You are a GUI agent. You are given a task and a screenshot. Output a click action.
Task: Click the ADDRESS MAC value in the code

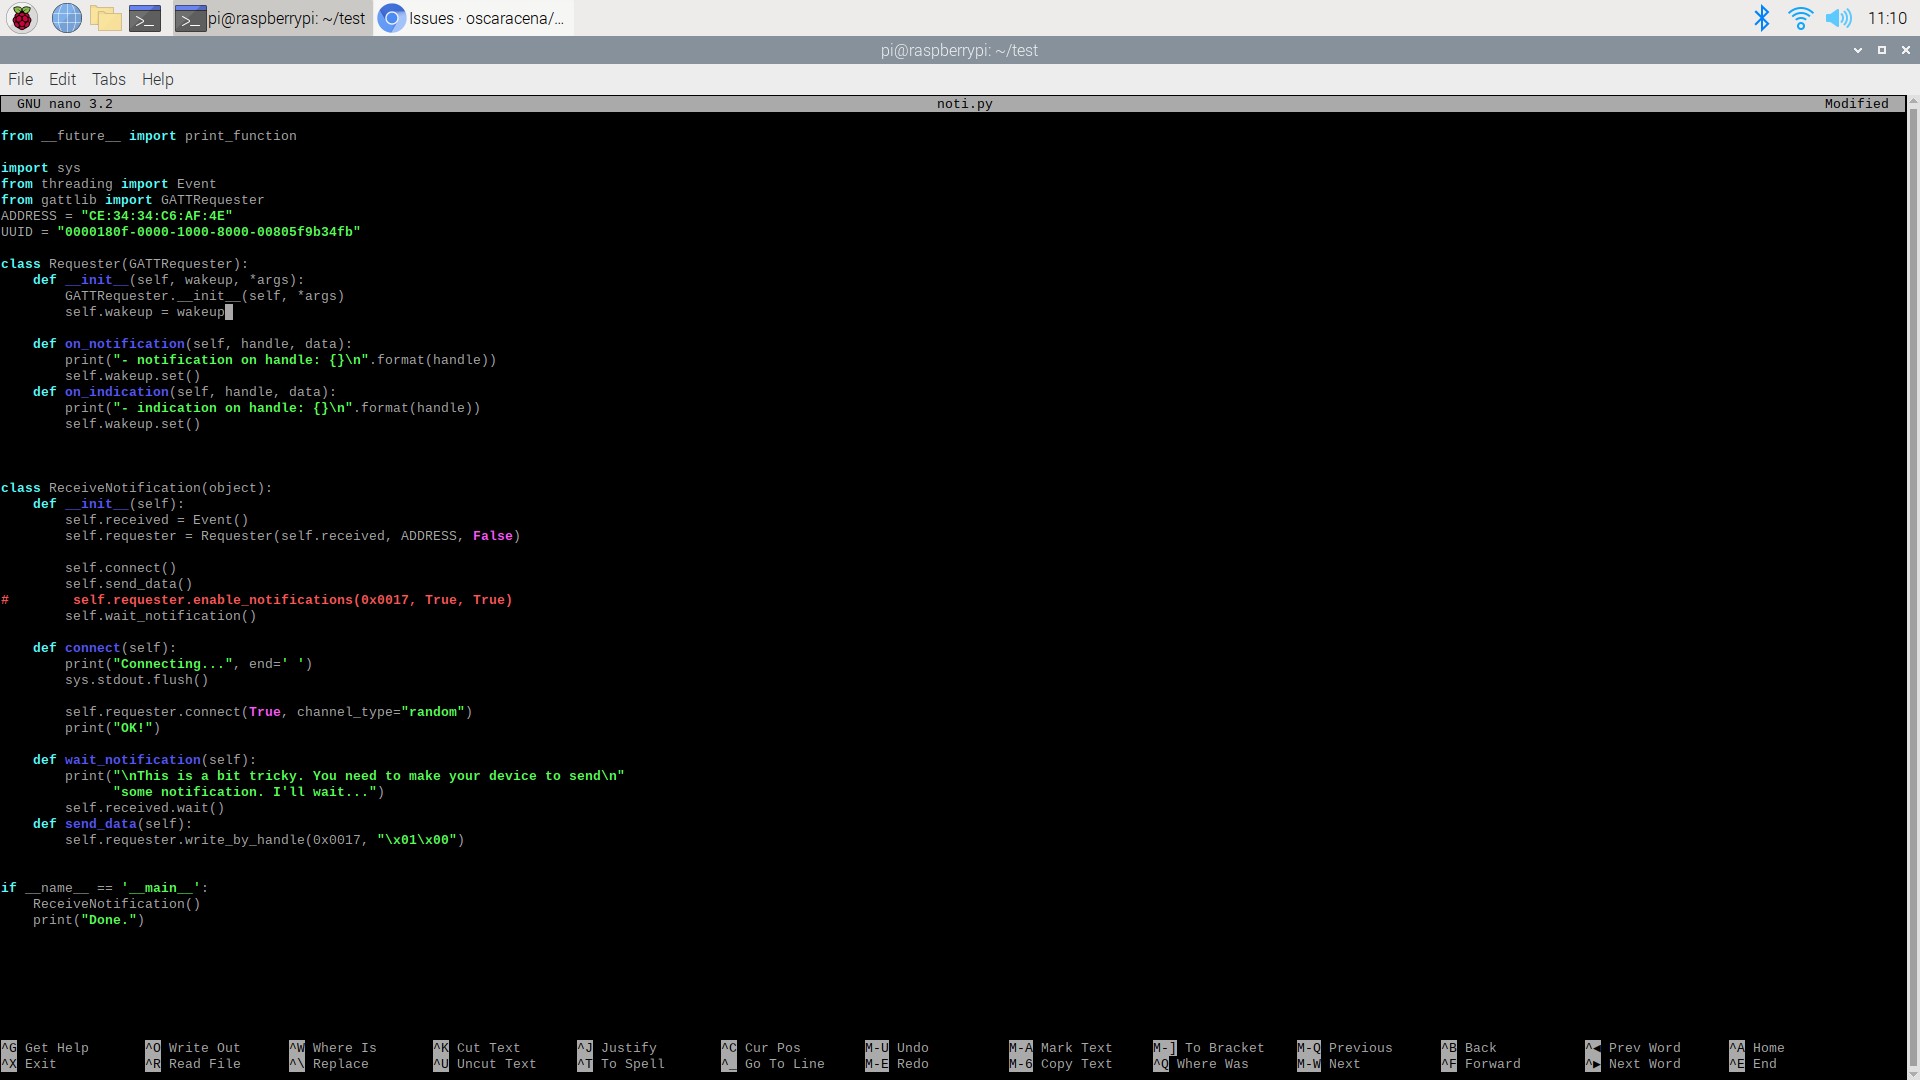click(x=156, y=216)
